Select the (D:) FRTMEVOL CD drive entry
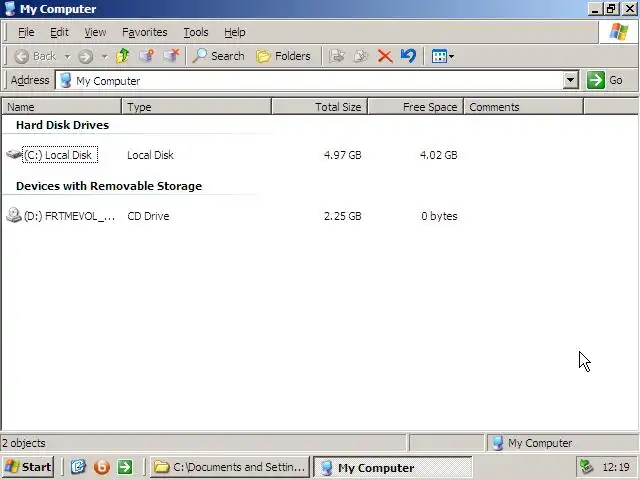 pyautogui.click(x=69, y=216)
